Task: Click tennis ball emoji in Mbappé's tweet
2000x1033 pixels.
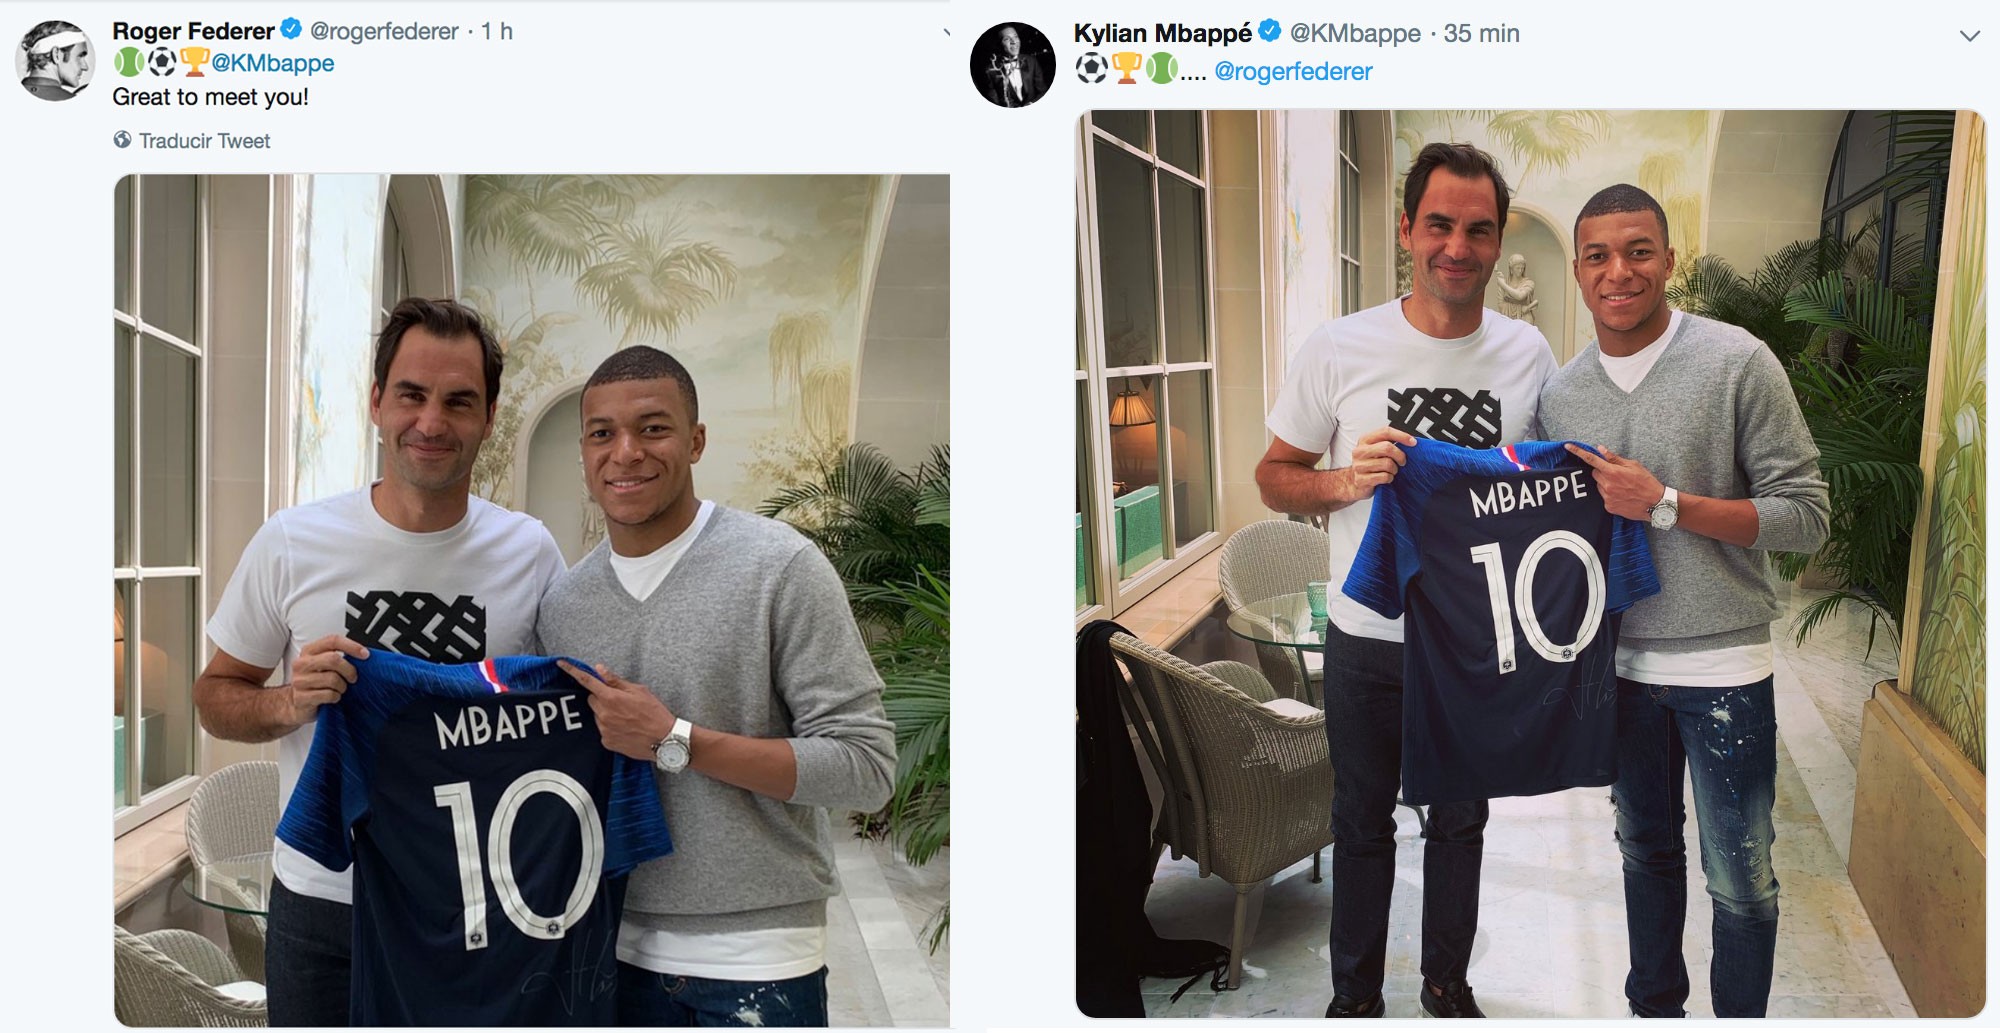Action: coord(1161,69)
